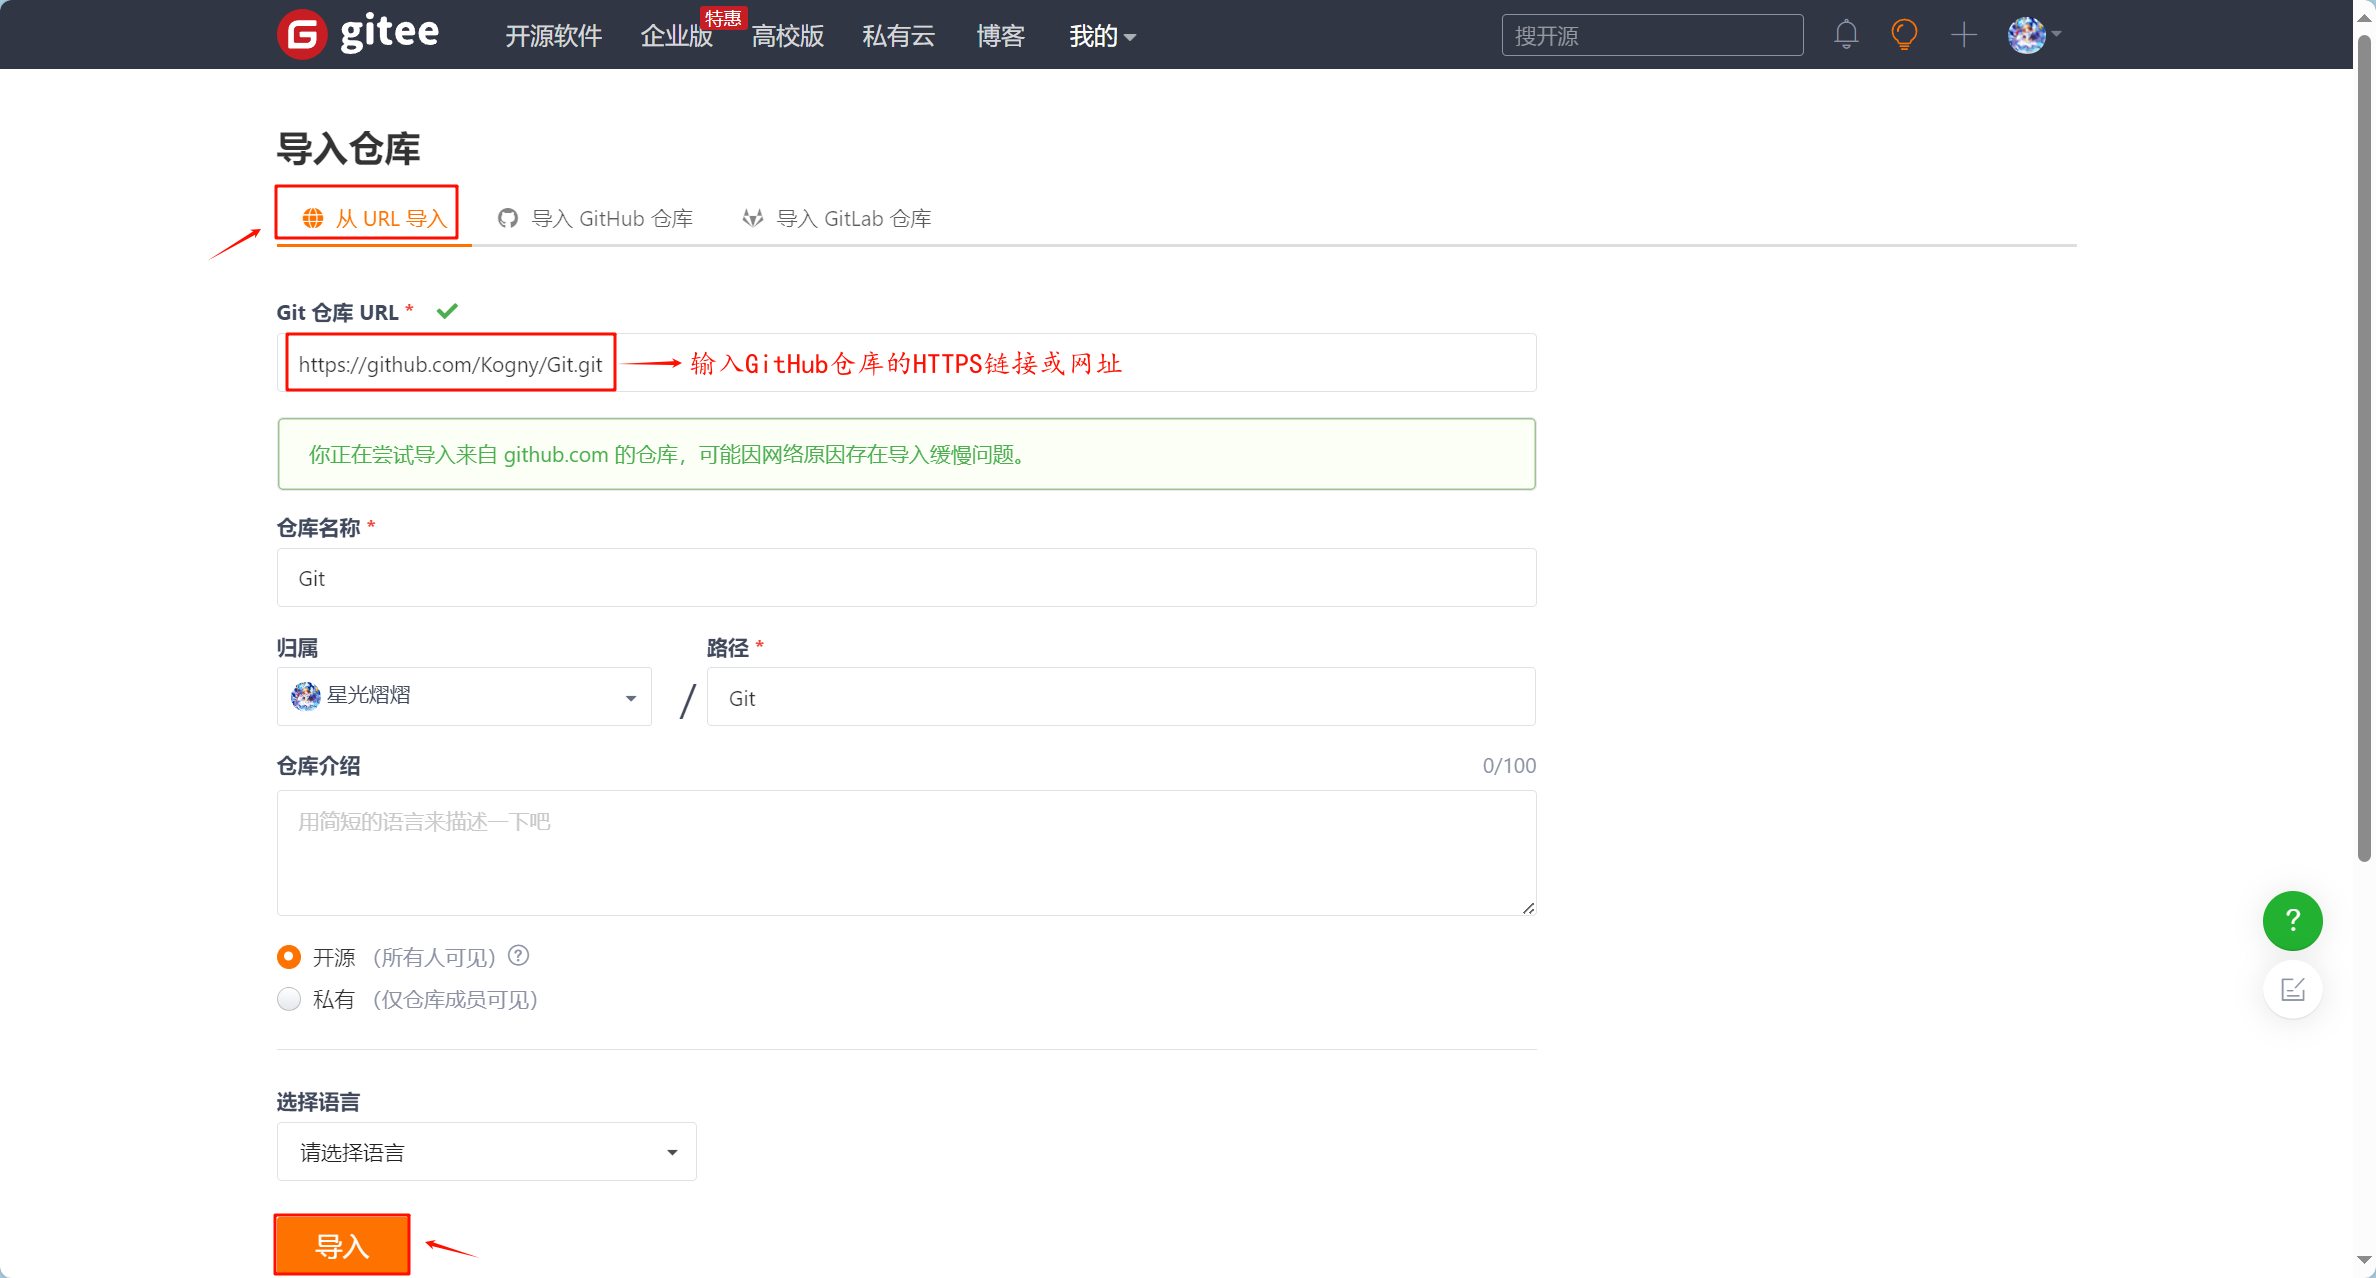Open 高校版 in navigation bar

[x=788, y=36]
